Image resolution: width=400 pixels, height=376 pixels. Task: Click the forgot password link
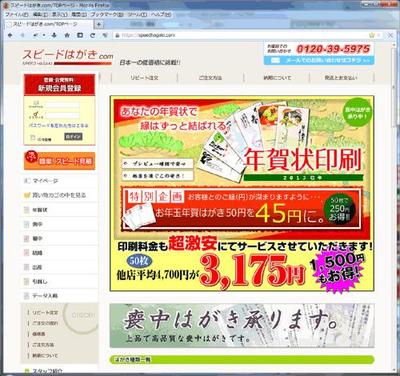[x=58, y=126]
